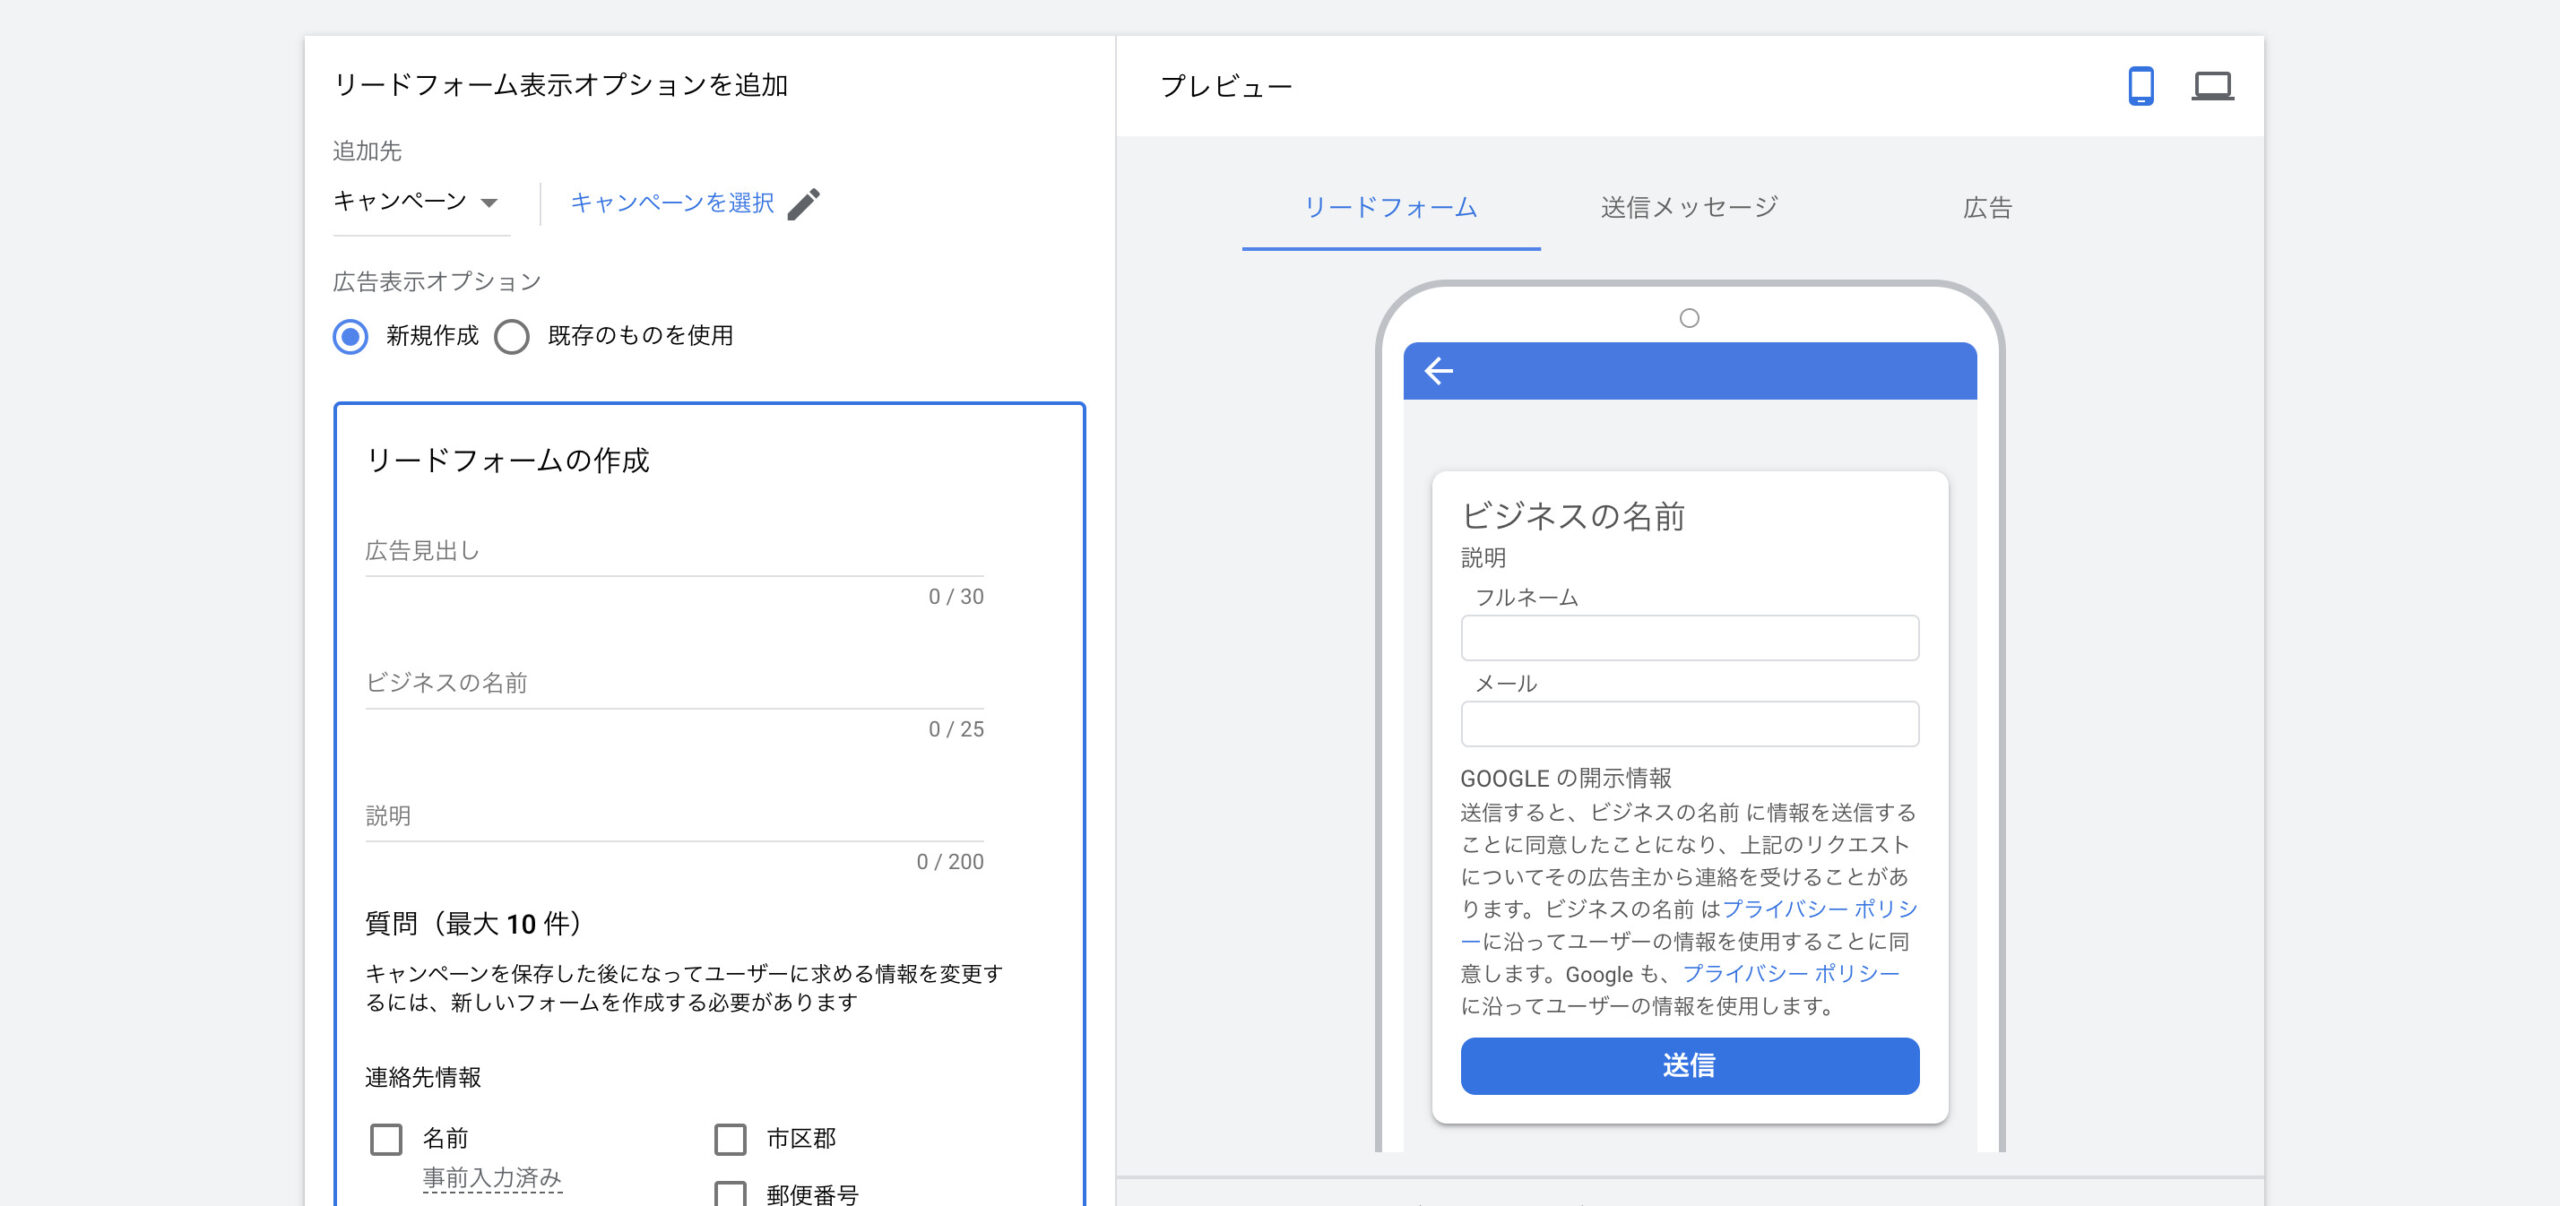Click the 0 / 25 character counter
Screen dimensions: 2560x1206
coord(956,730)
